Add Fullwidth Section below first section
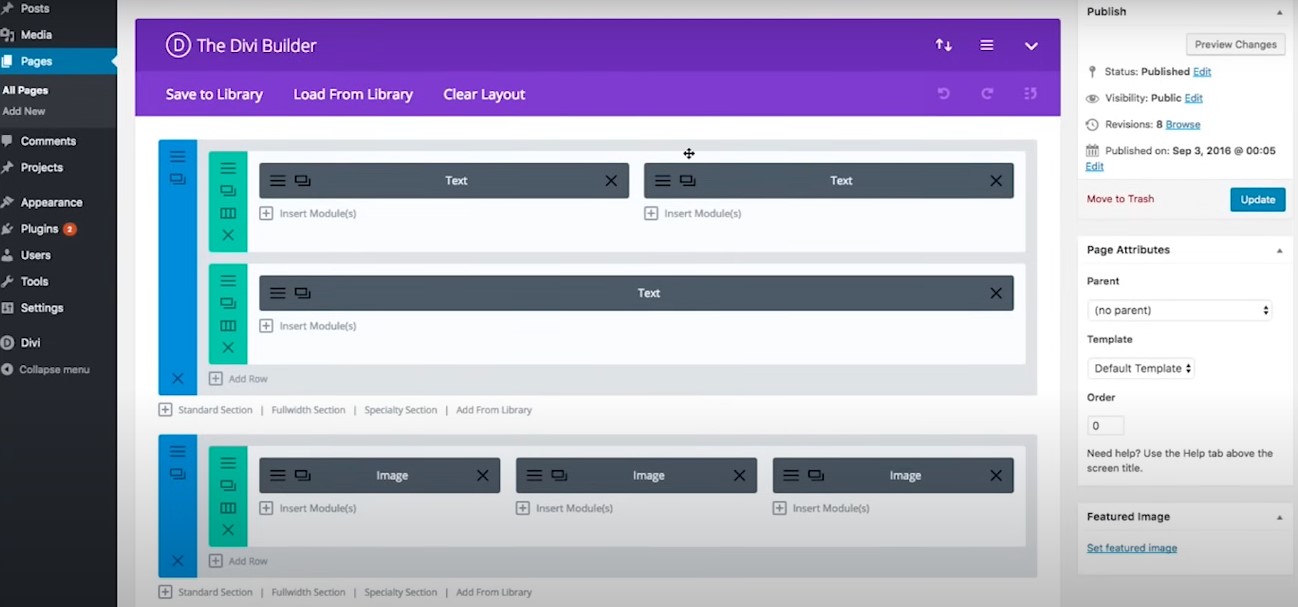The height and width of the screenshot is (607, 1298). (308, 410)
